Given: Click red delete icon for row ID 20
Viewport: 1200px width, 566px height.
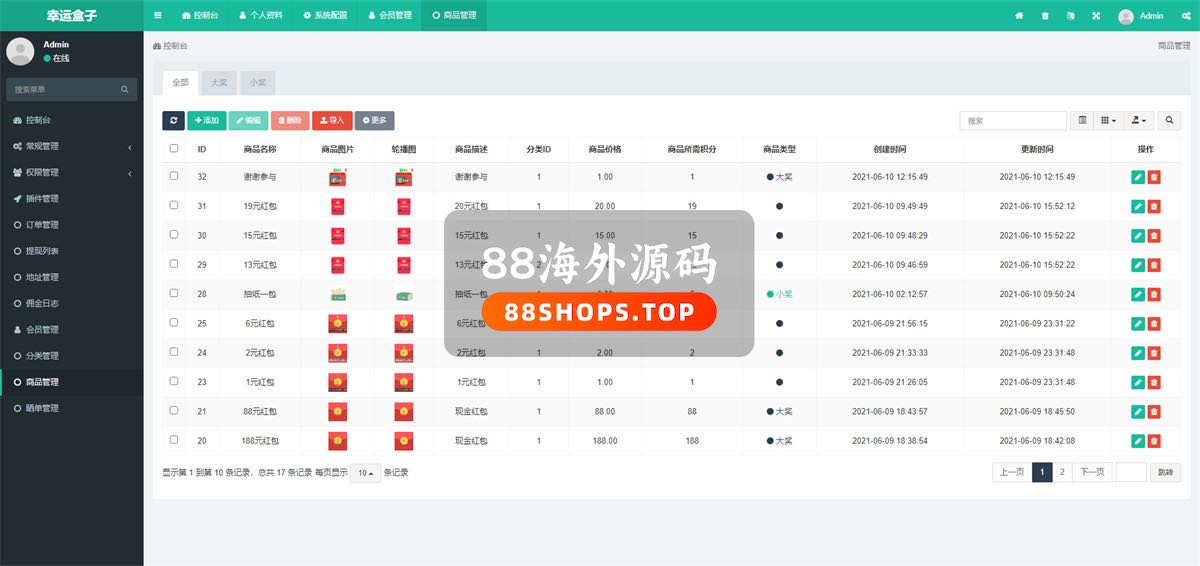Looking at the screenshot, I should 1154,441.
